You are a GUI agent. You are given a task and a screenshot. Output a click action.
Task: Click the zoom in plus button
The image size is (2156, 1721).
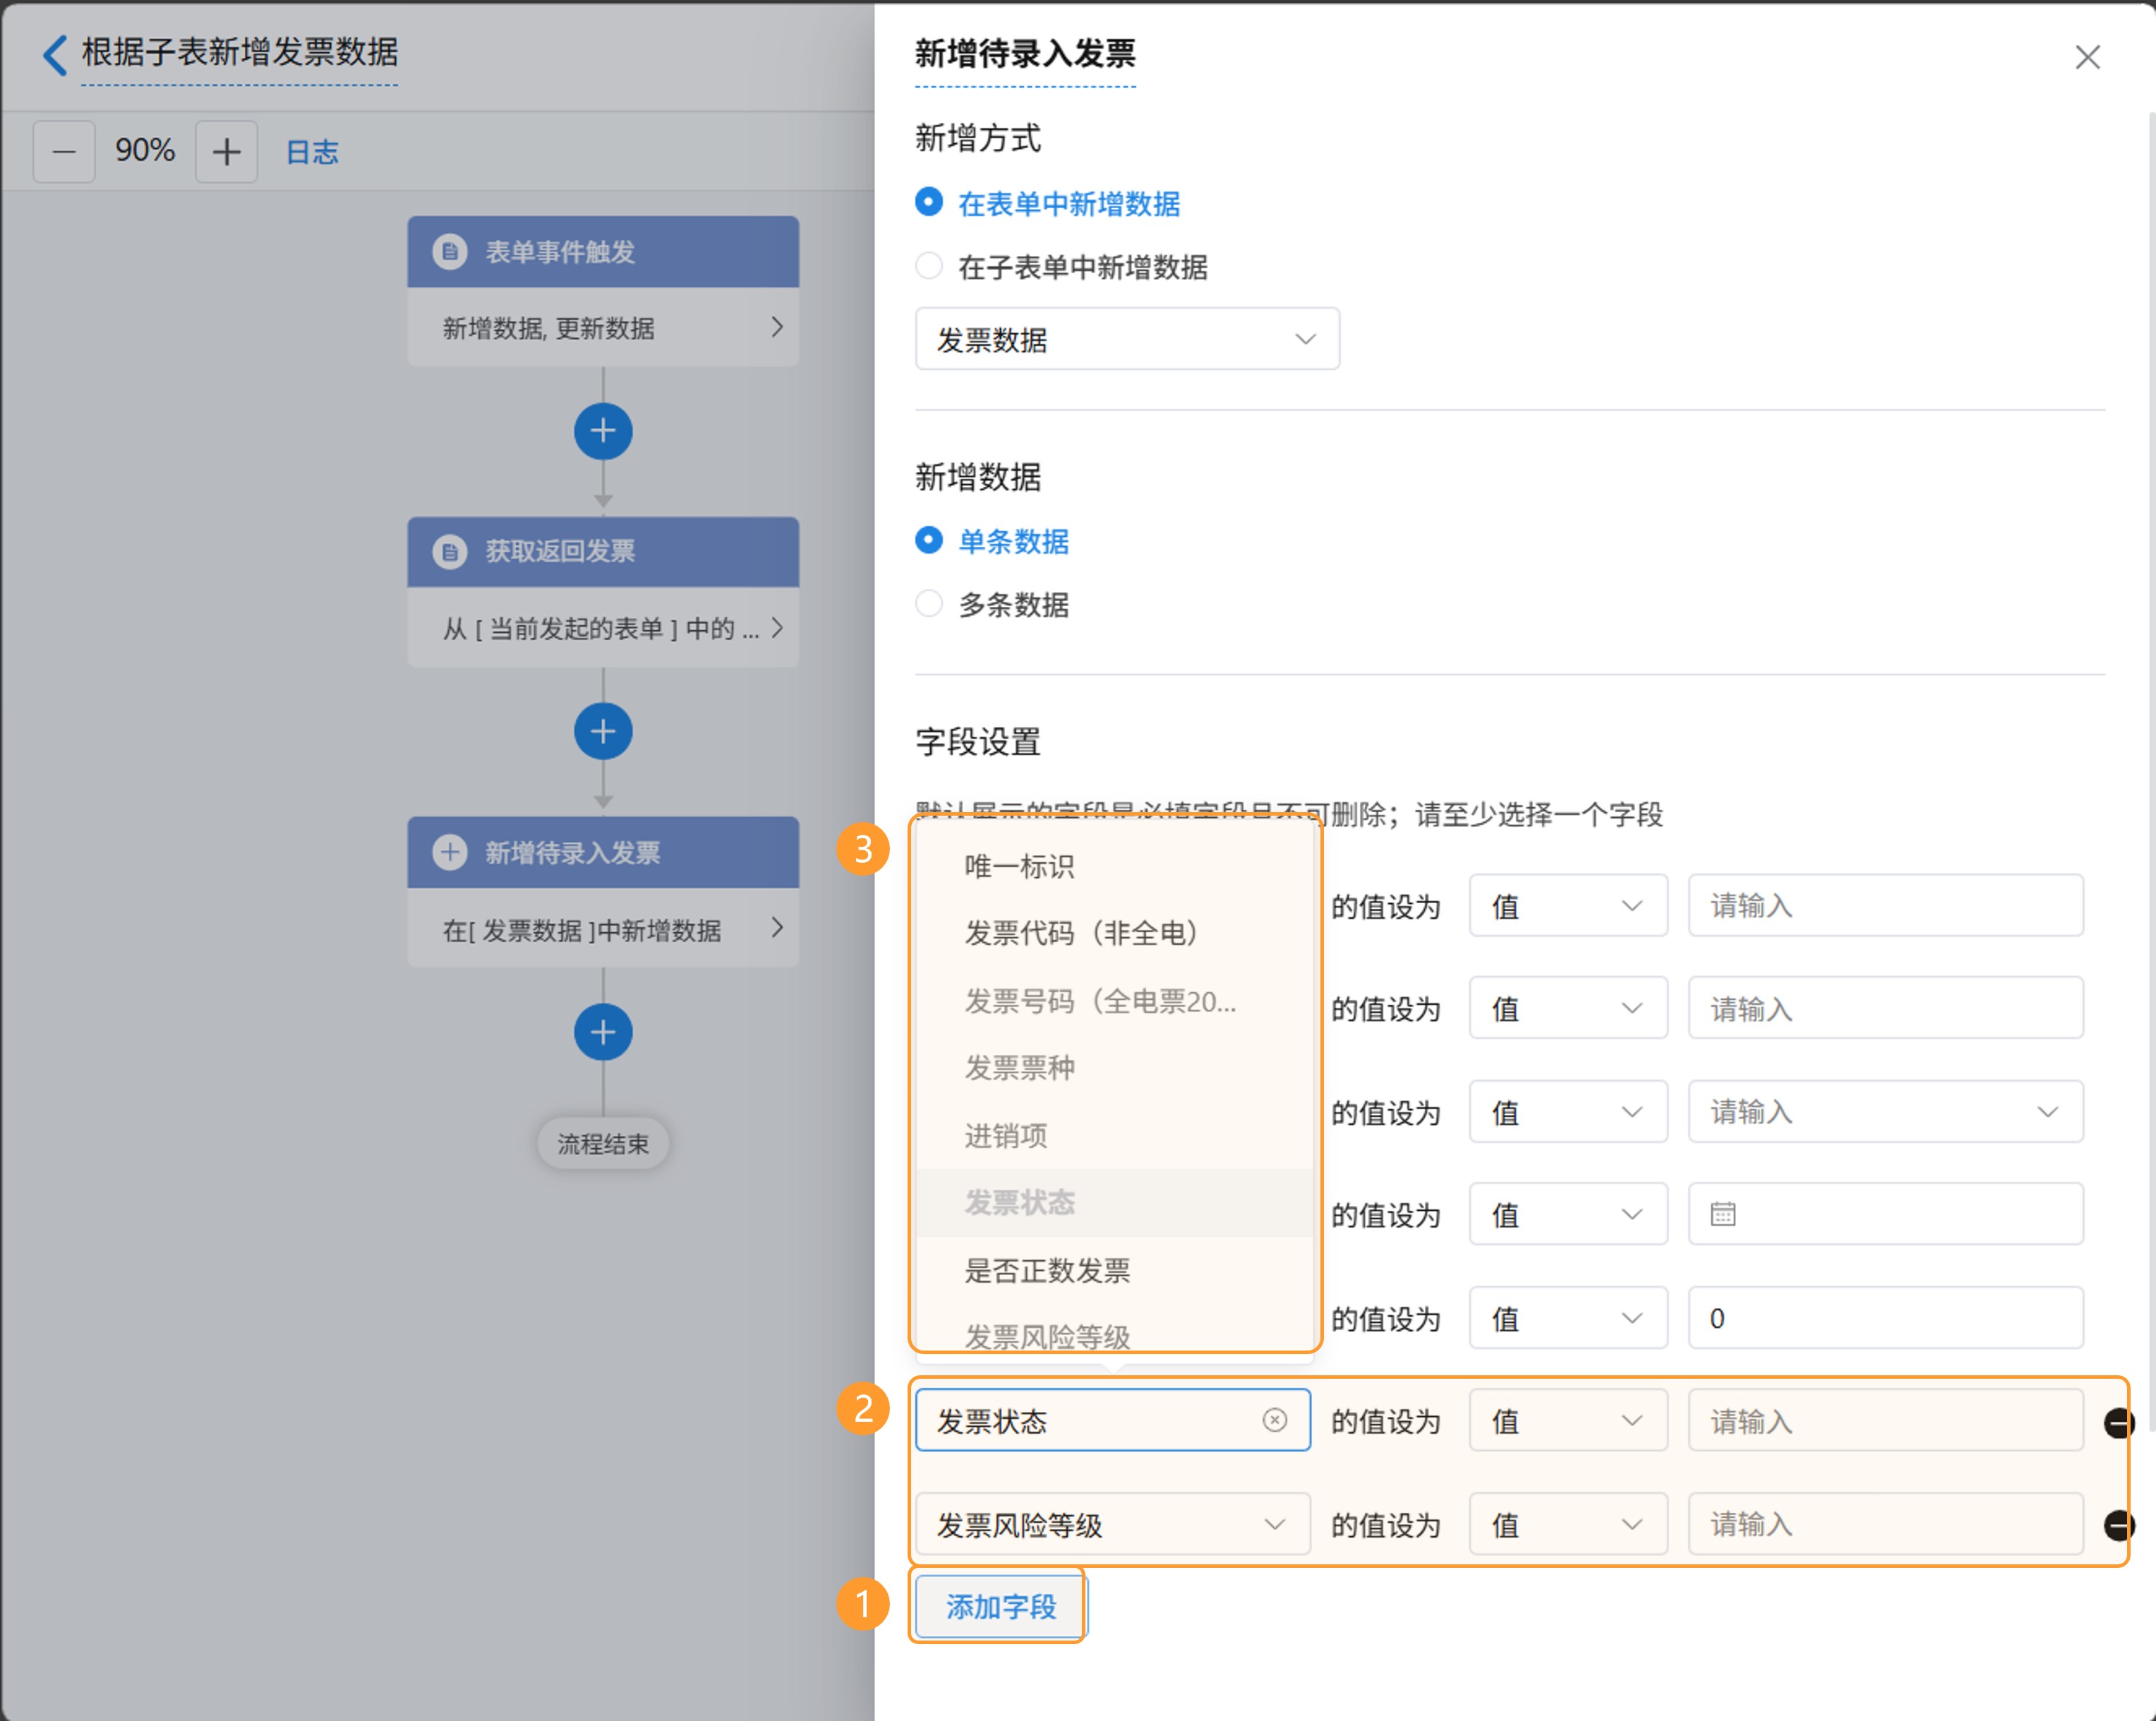click(226, 152)
